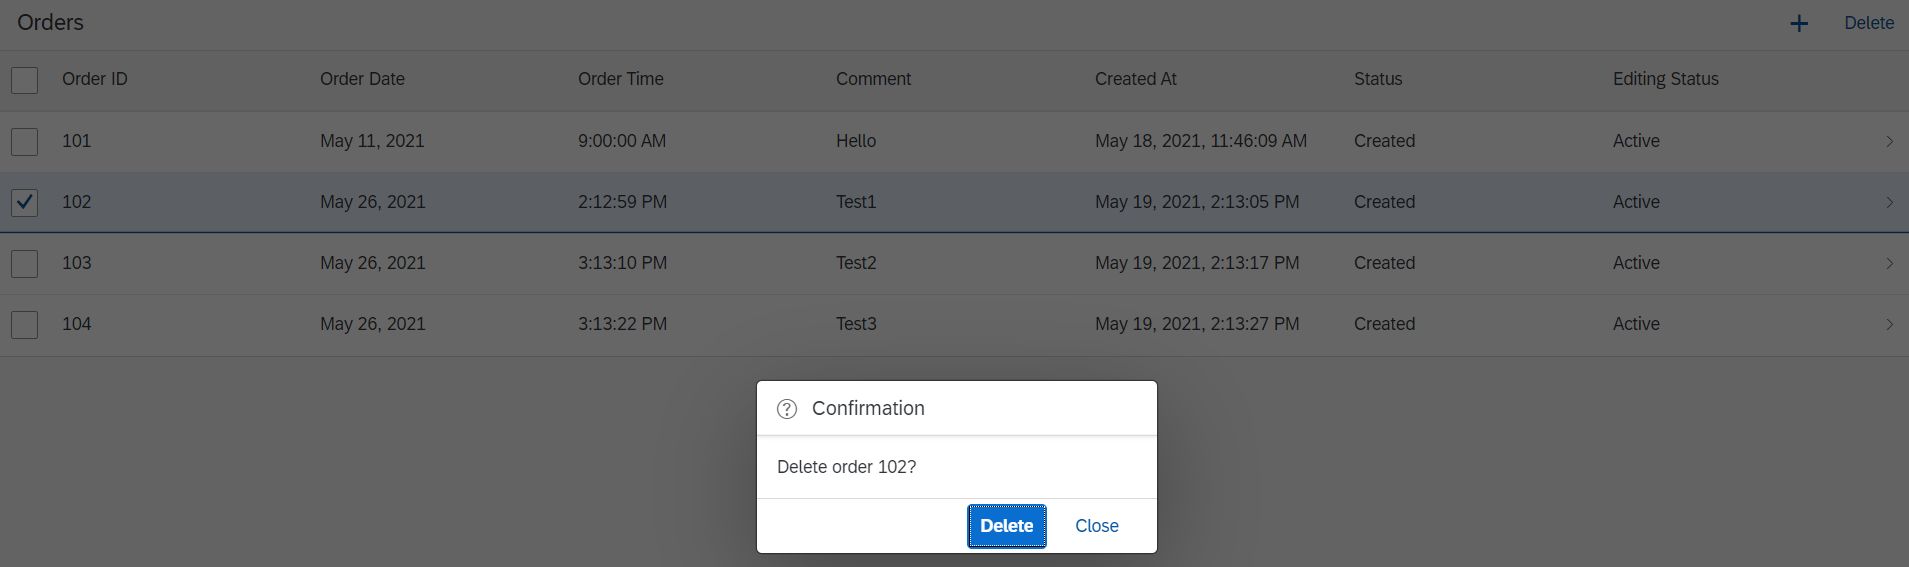Close the Confirmation dialog

1096,526
